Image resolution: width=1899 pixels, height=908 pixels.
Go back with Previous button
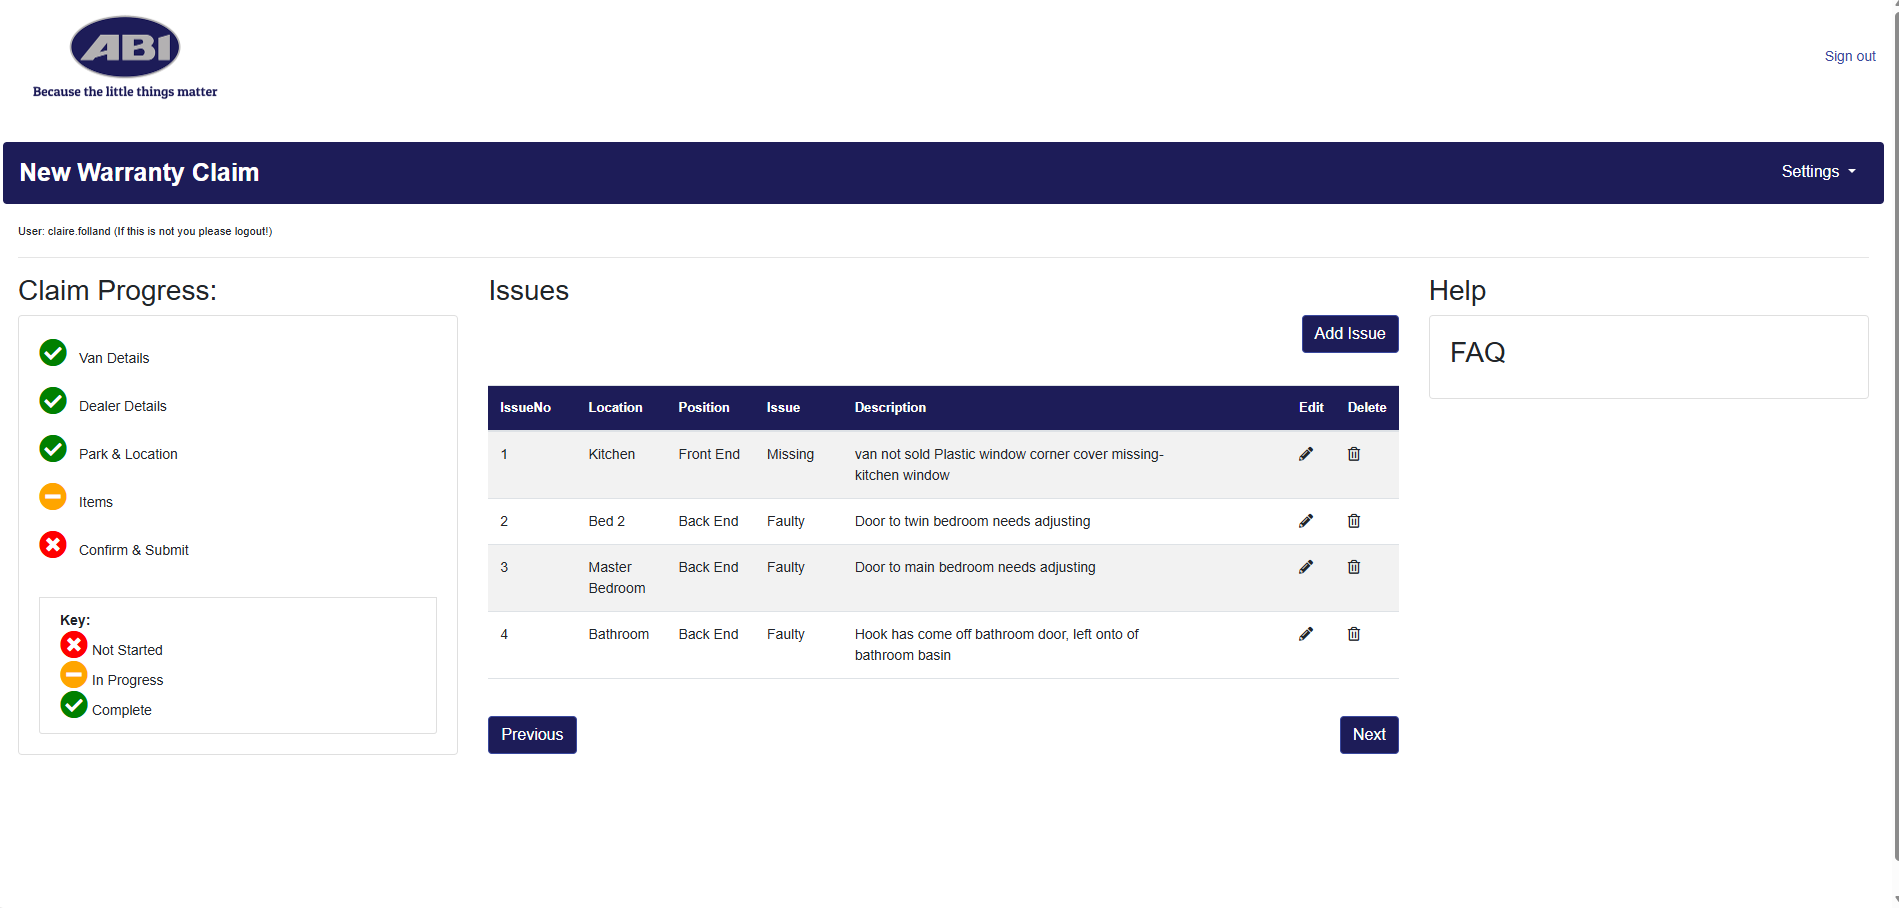coord(532,735)
